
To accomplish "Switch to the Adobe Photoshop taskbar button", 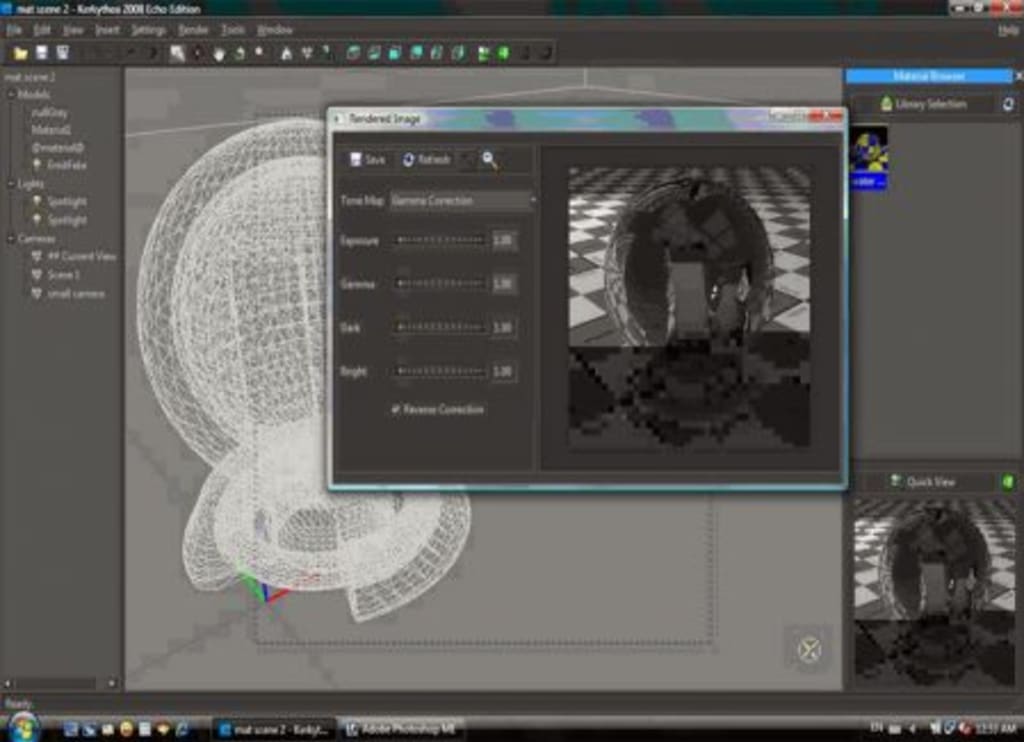I will [402, 729].
